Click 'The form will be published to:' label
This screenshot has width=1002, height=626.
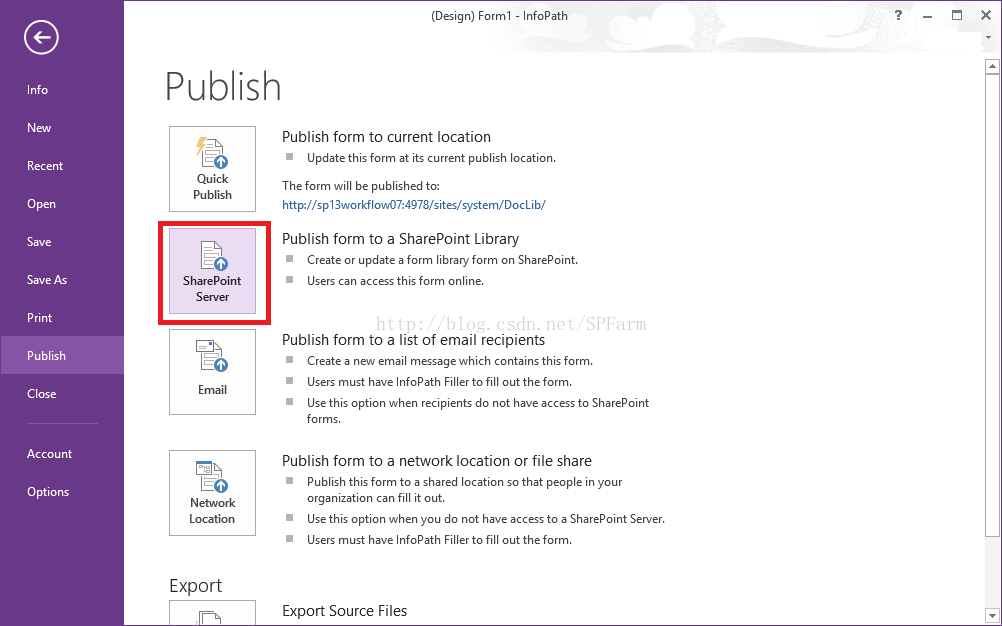tap(361, 186)
